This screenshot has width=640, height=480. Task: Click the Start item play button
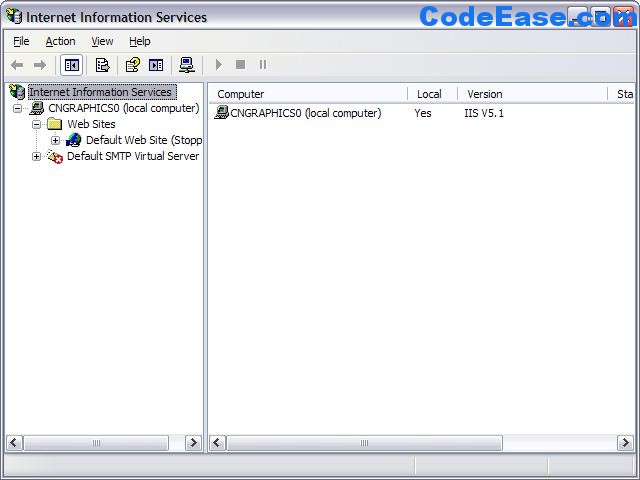pyautogui.click(x=219, y=64)
